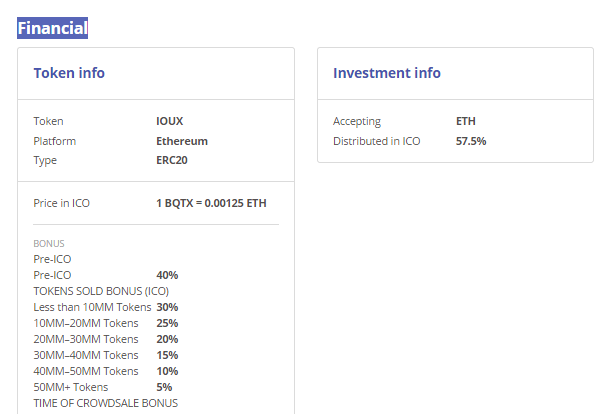Select the 57.5% Distributed in ICO value

(471, 141)
